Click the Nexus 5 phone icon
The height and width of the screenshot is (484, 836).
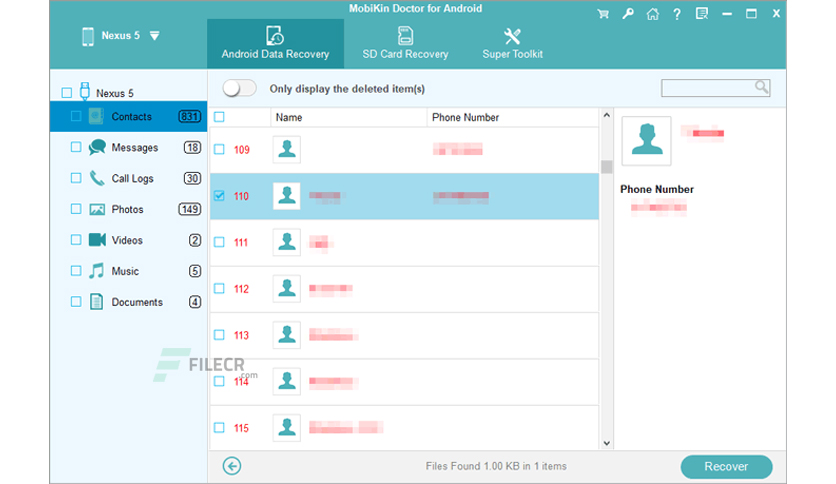coord(88,36)
